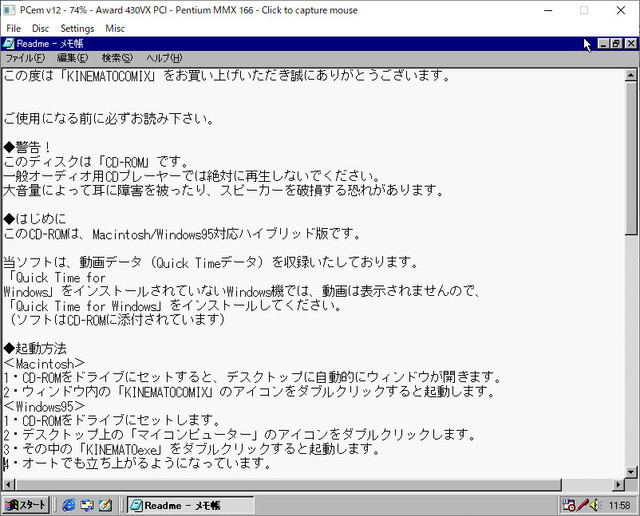The image size is (640, 516).
Task: Open Notepad's 編集(E) menu
Action: pyautogui.click(x=72, y=58)
